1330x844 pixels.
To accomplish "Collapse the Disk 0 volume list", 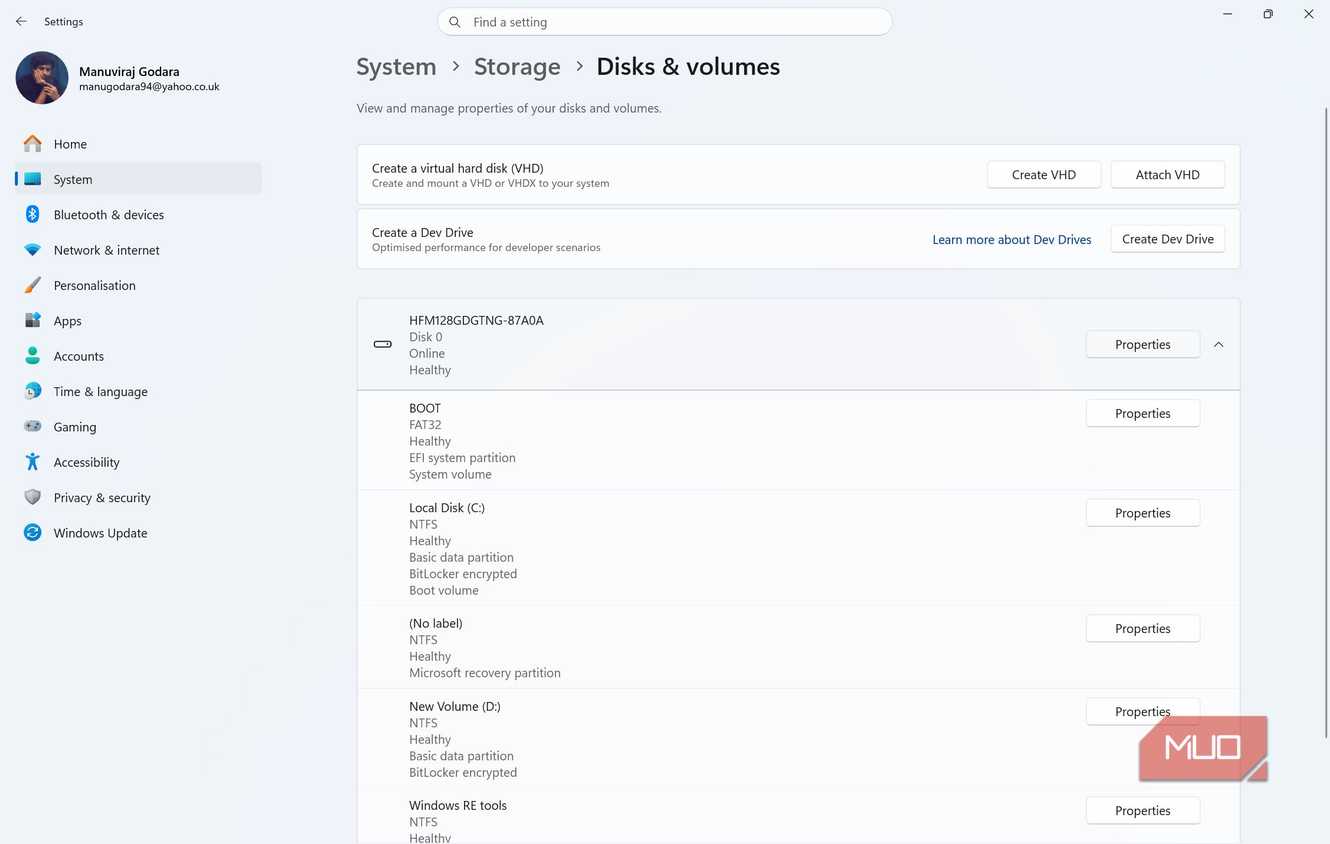I will click(x=1218, y=344).
